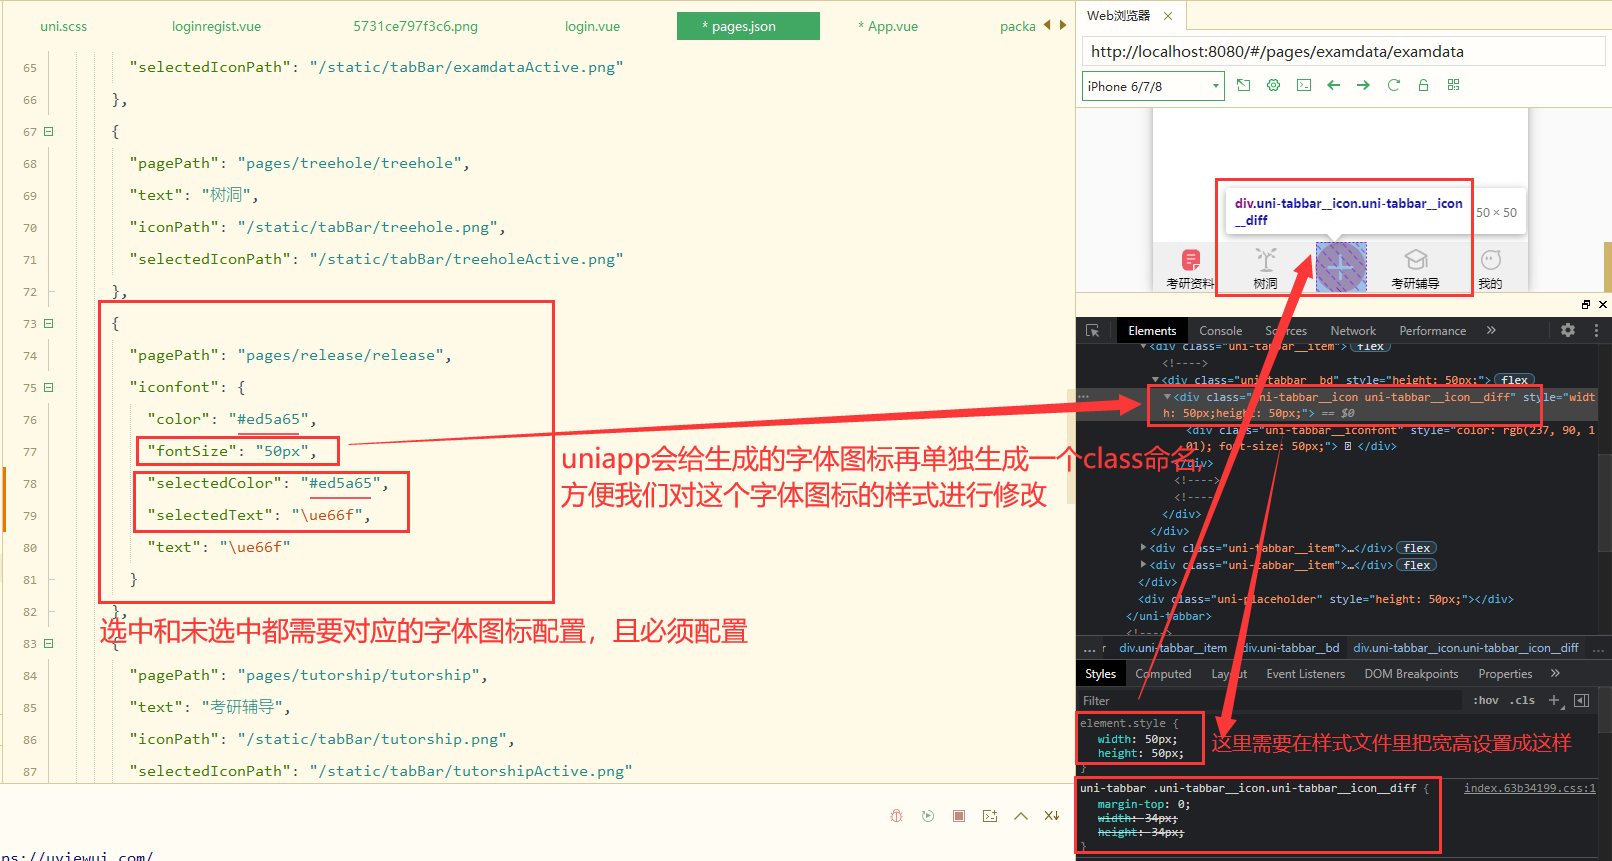
Task: Select div.uni-tabbar__bd breadcrumb
Action: point(1290,648)
